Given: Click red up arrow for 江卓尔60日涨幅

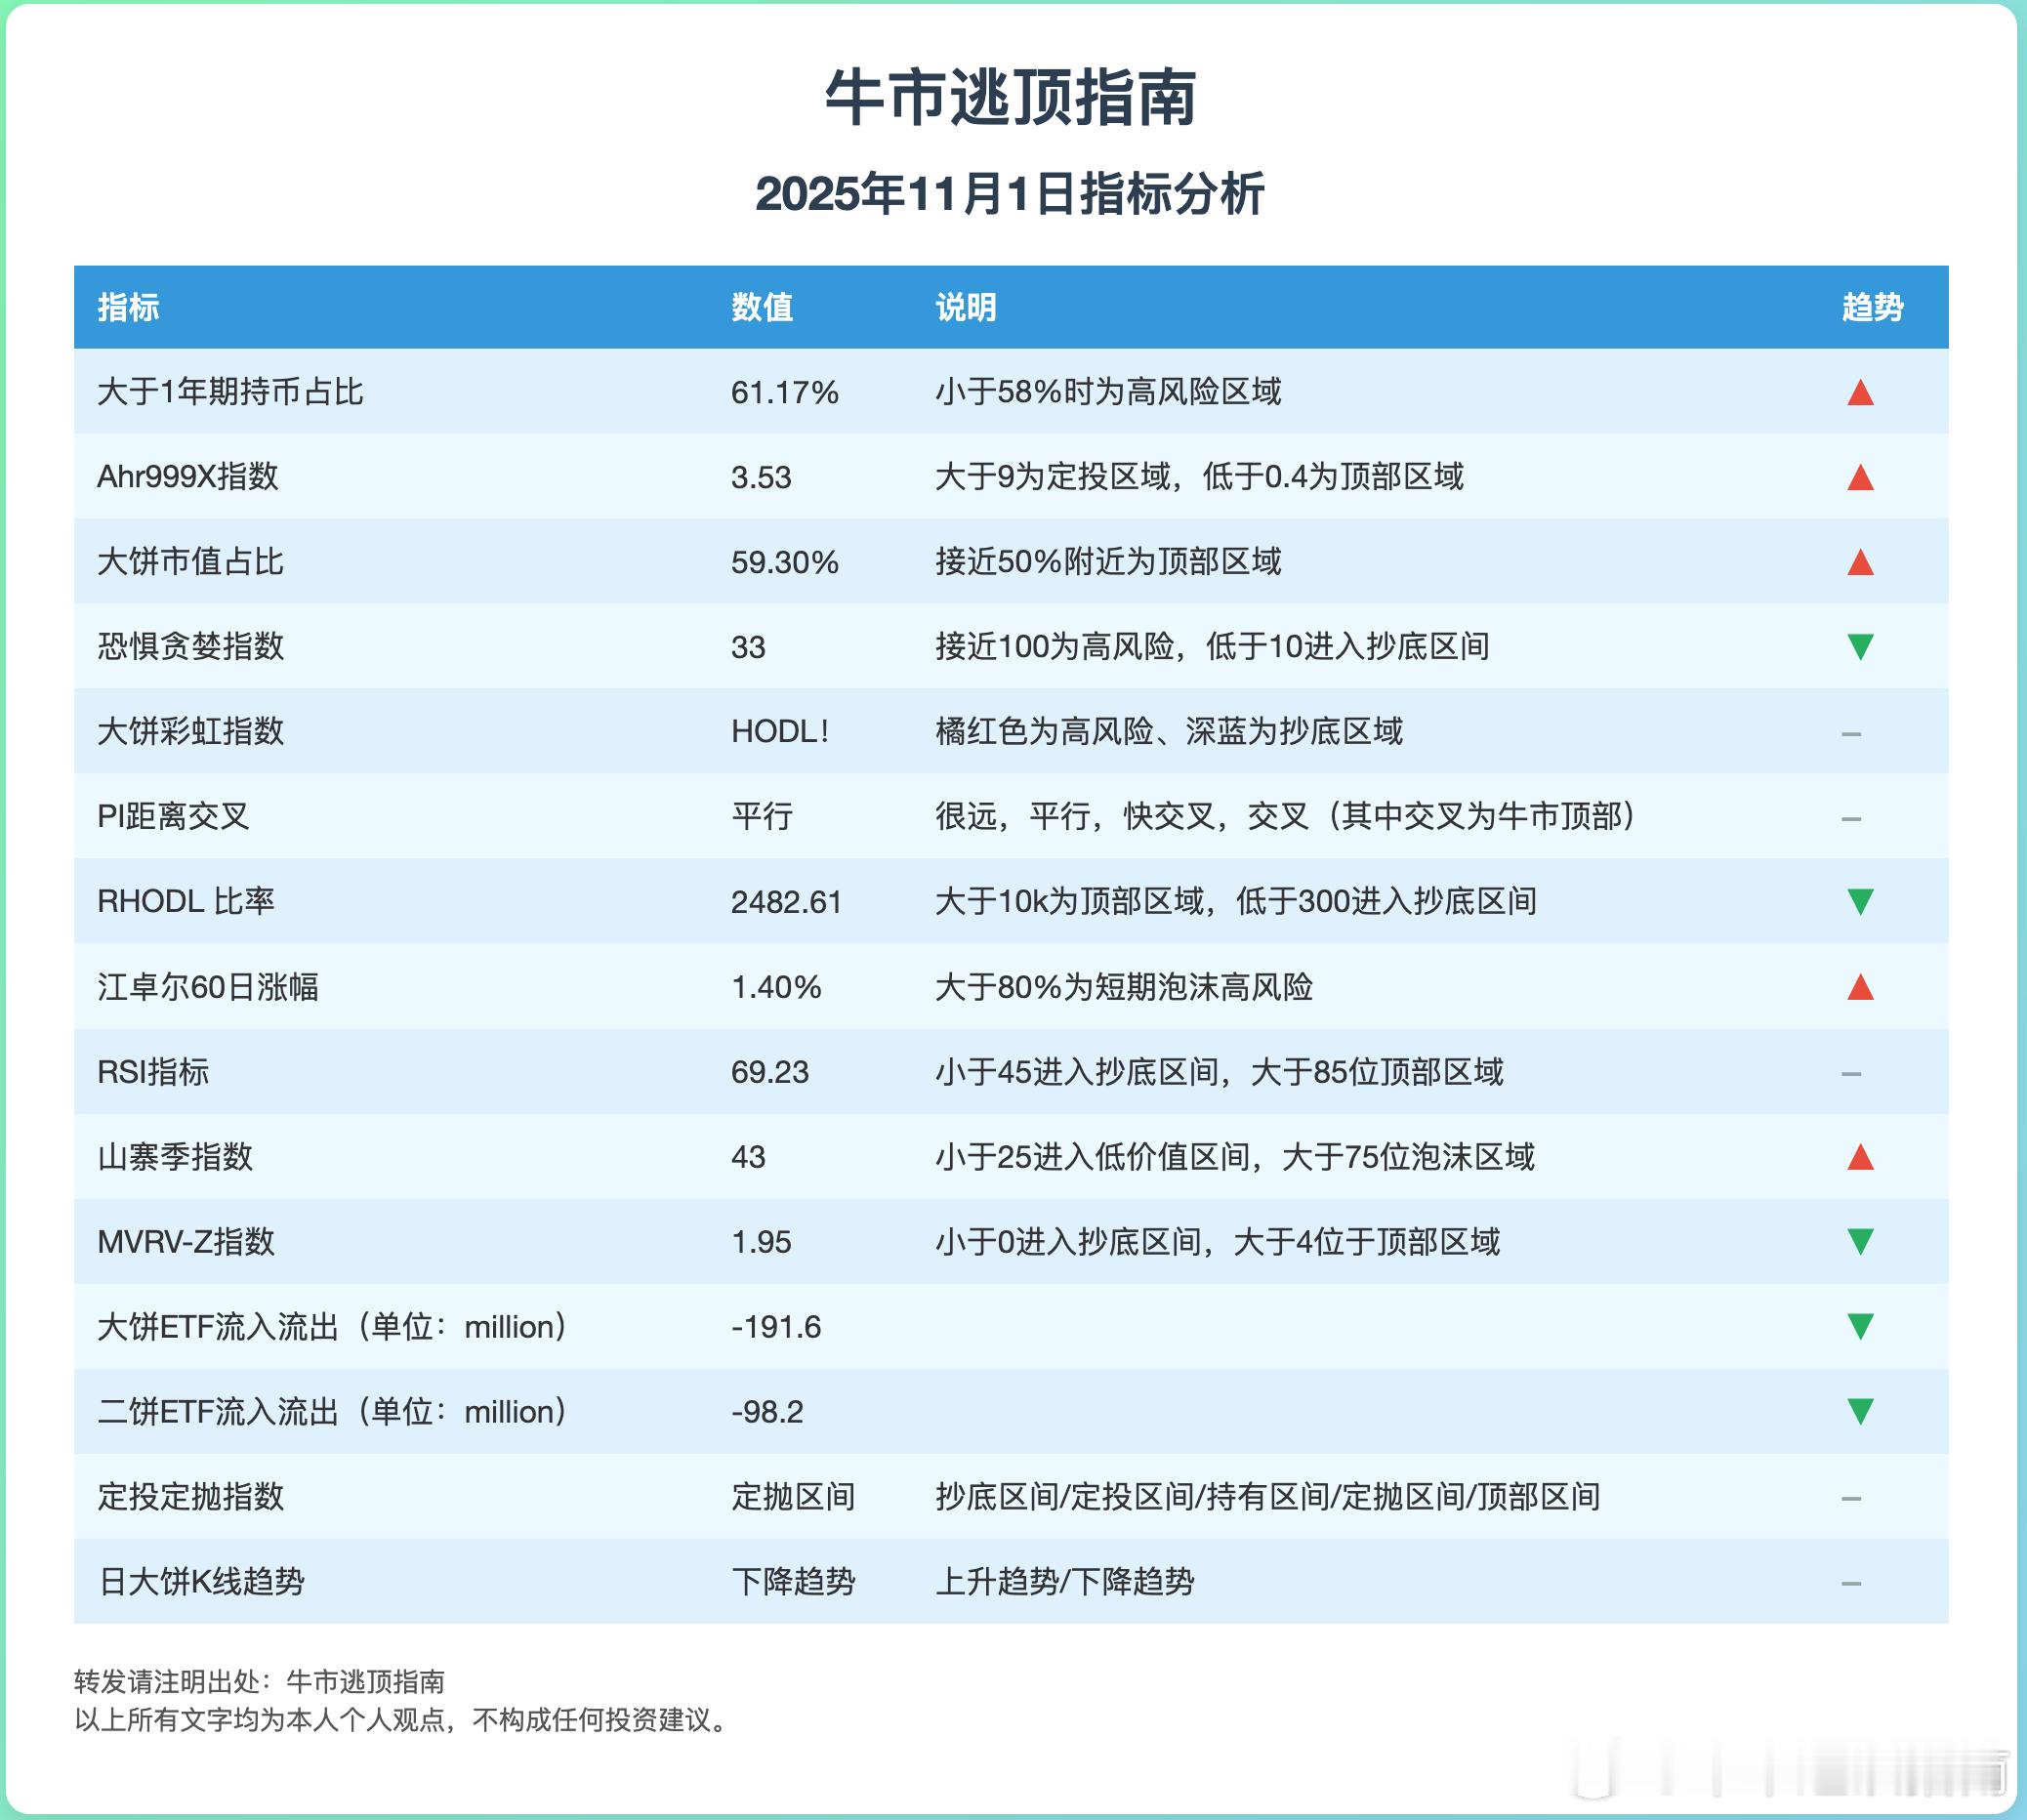Looking at the screenshot, I should 1859,988.
